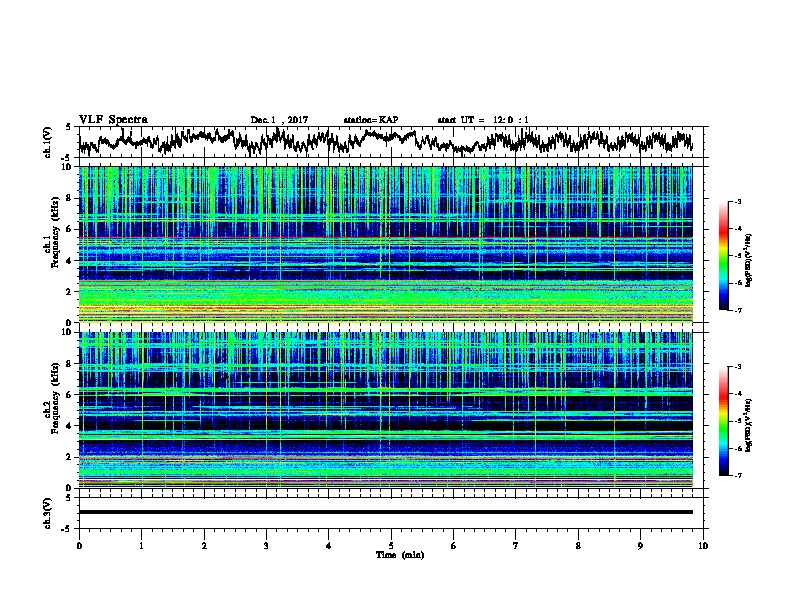Click the time axis tick label "3"
792x612 pixels.
(266, 546)
